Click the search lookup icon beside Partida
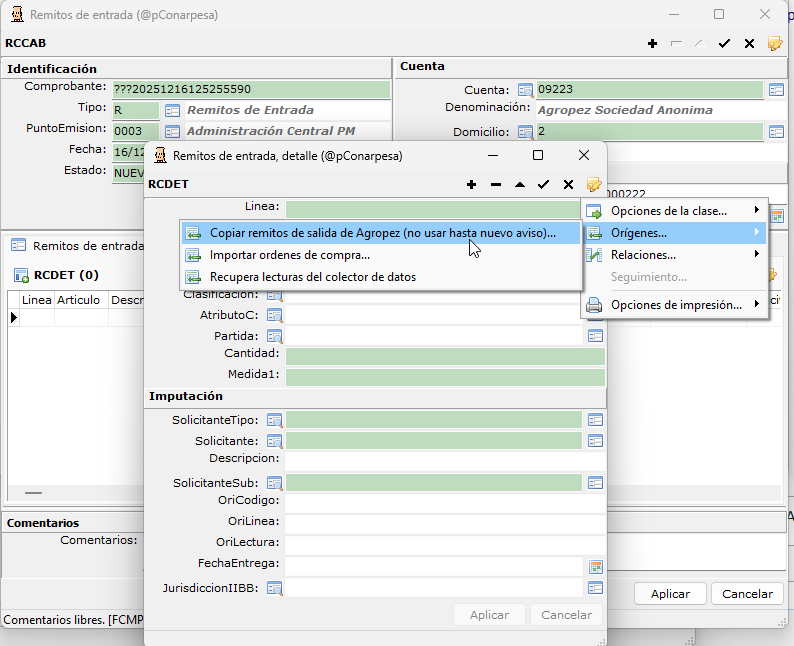Viewport: 794px width, 646px height. tap(273, 336)
